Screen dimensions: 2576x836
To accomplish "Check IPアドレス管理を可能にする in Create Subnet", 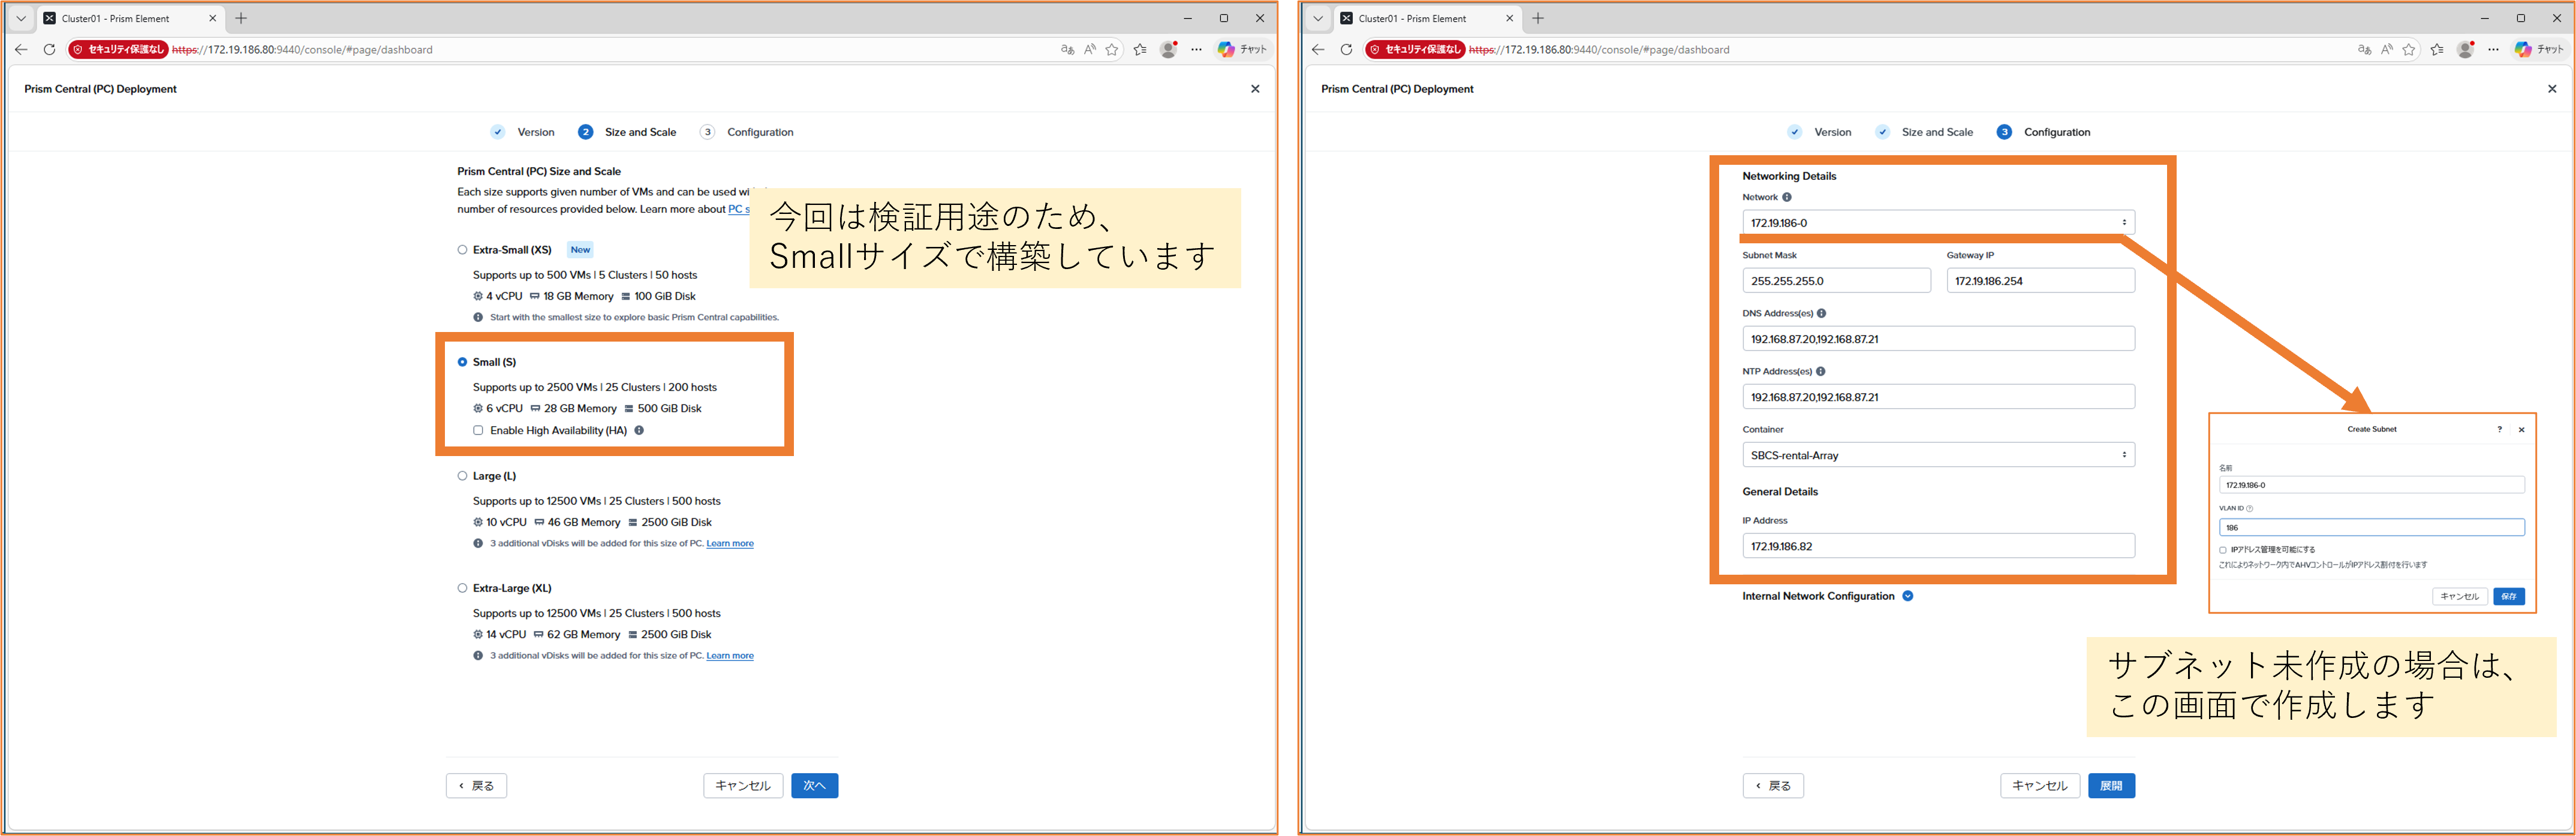I will coord(2222,549).
